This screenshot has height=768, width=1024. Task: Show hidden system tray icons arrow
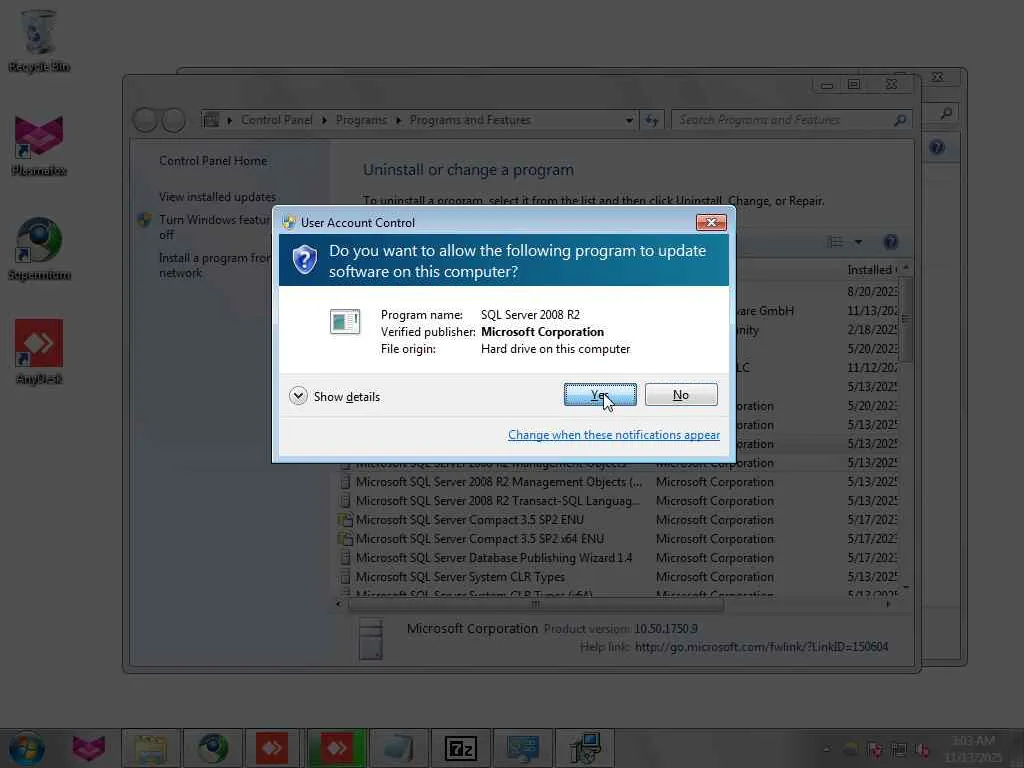[826, 750]
